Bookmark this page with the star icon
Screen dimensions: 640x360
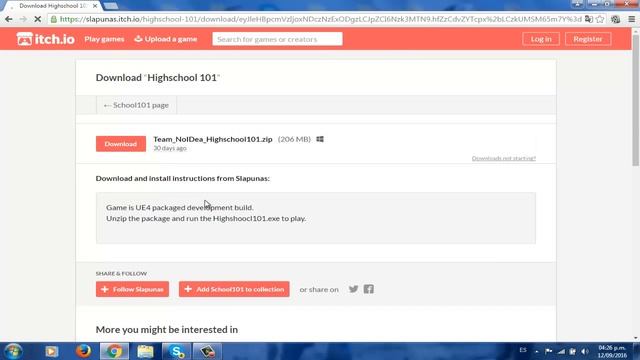click(x=600, y=19)
